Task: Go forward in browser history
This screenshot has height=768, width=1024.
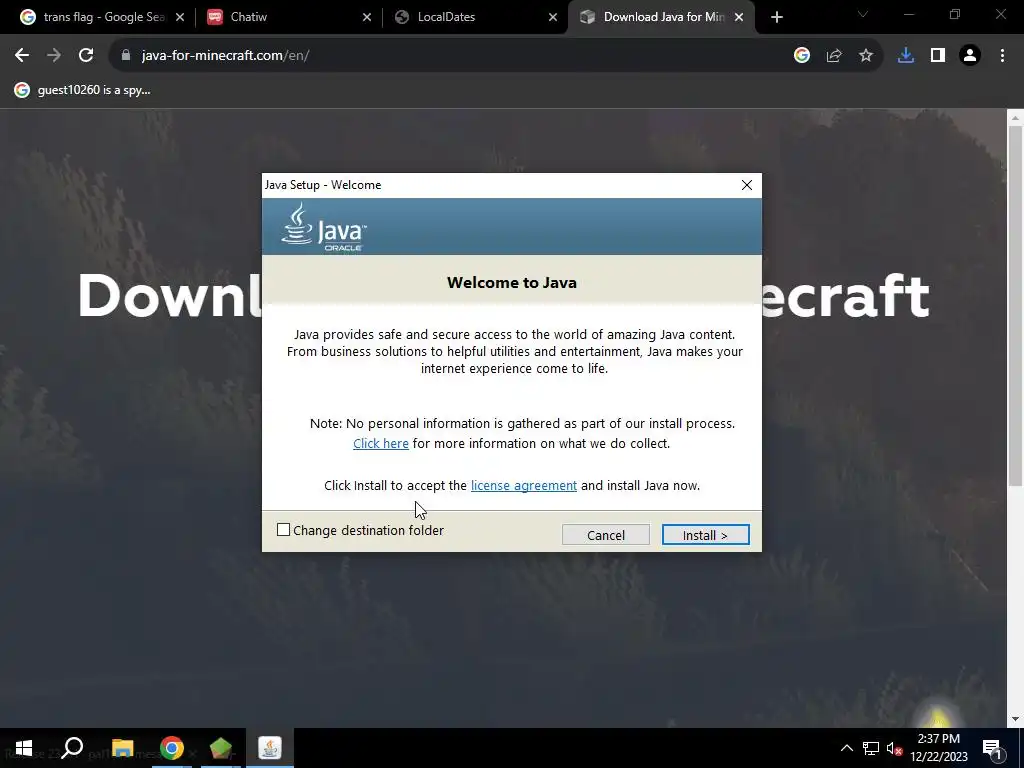Action: click(54, 56)
